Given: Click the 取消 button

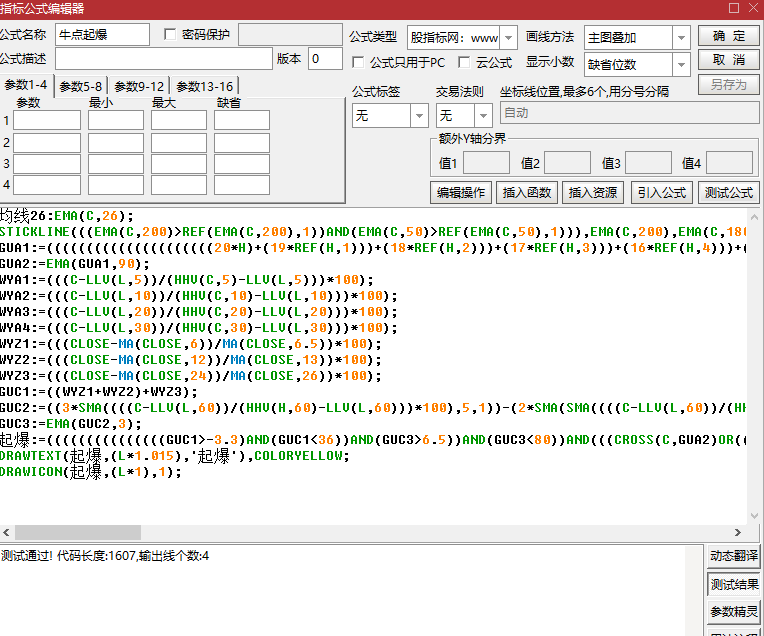Looking at the screenshot, I should coord(728,60).
